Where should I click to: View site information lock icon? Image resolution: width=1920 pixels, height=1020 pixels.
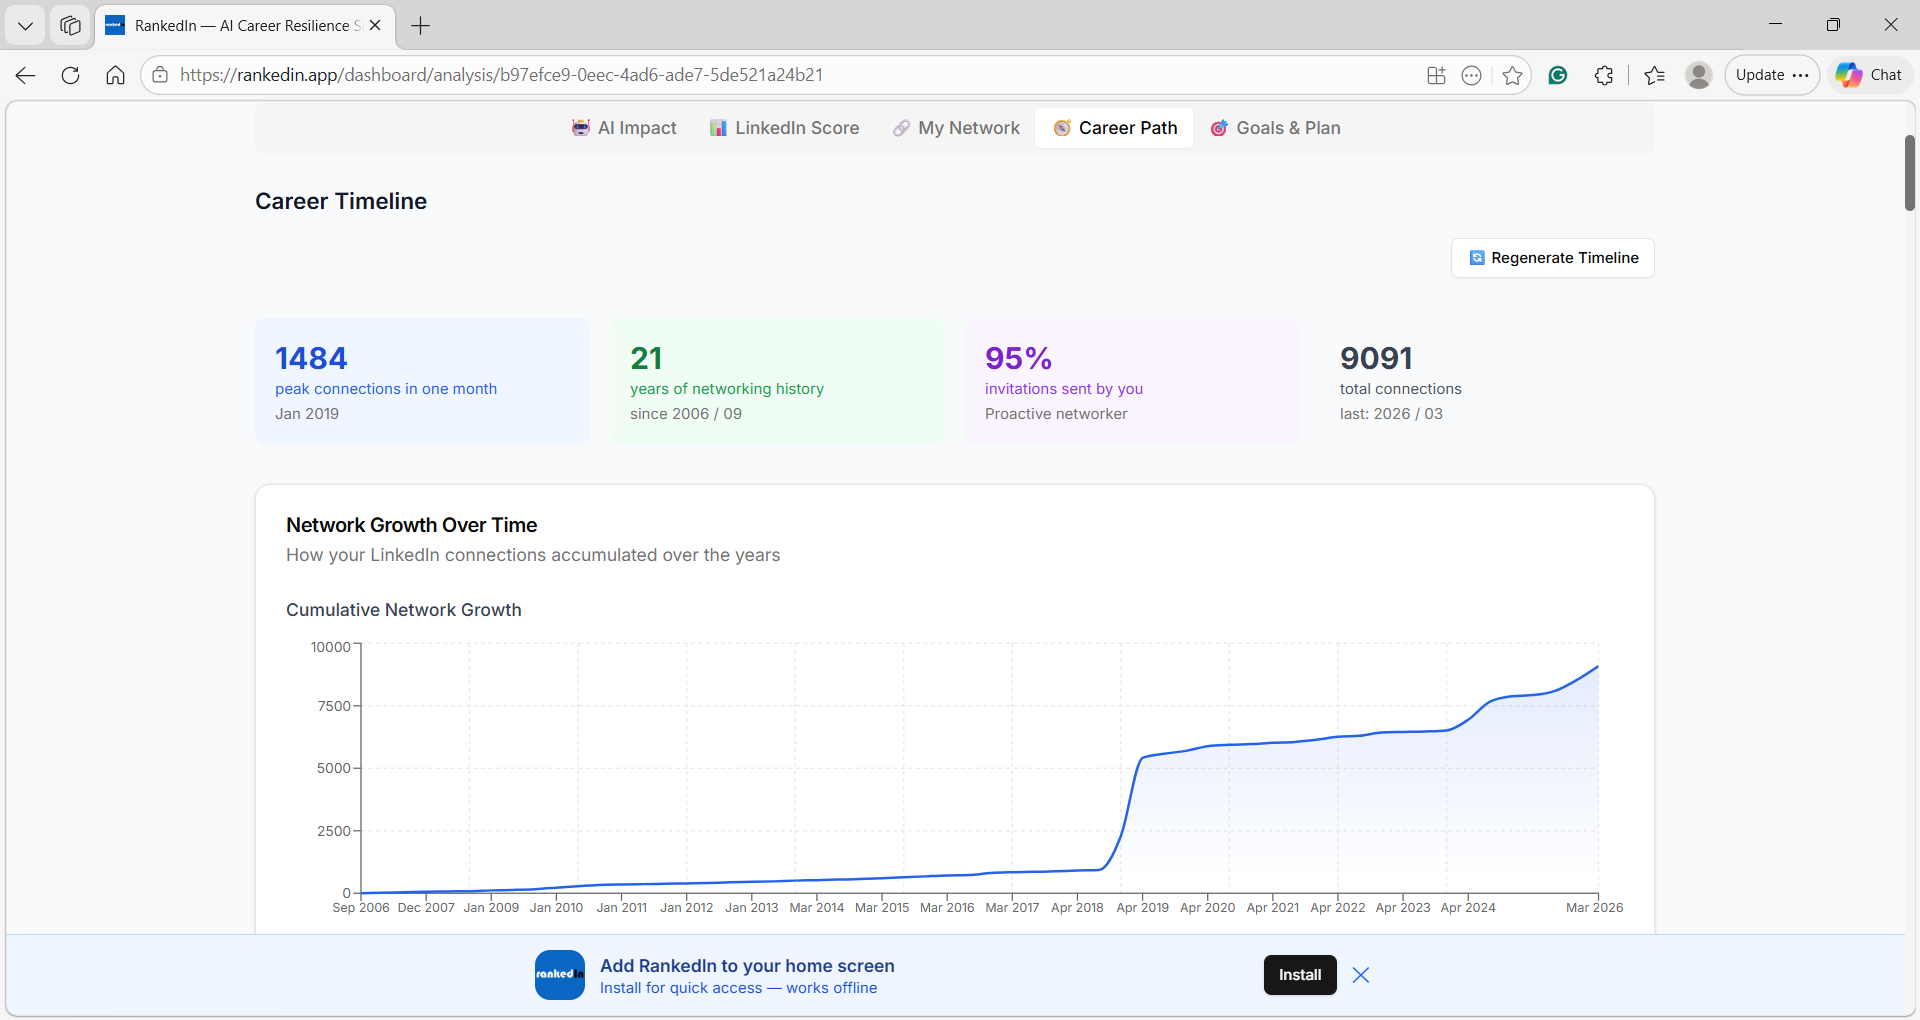(160, 75)
